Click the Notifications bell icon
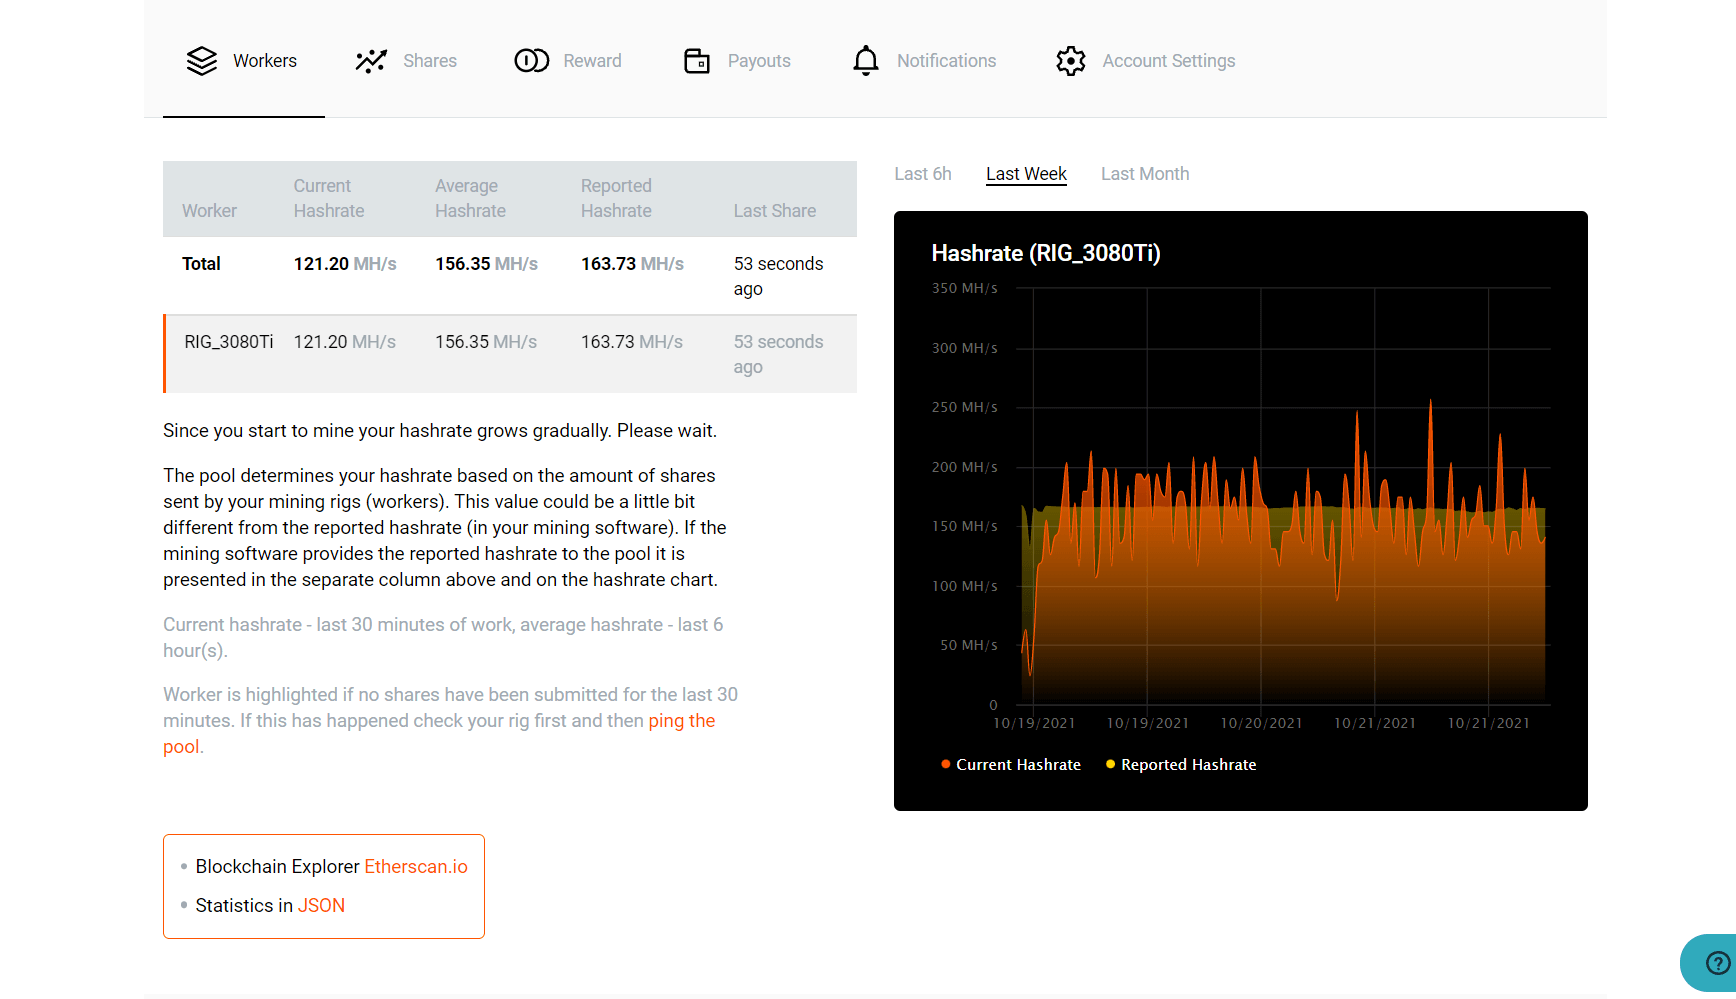 pyautogui.click(x=865, y=61)
